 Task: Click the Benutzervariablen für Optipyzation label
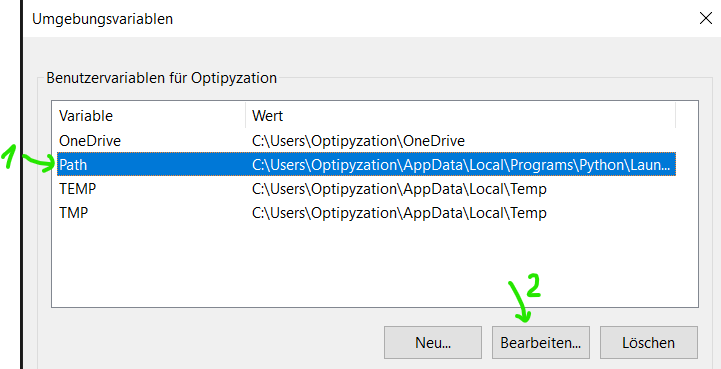161,78
